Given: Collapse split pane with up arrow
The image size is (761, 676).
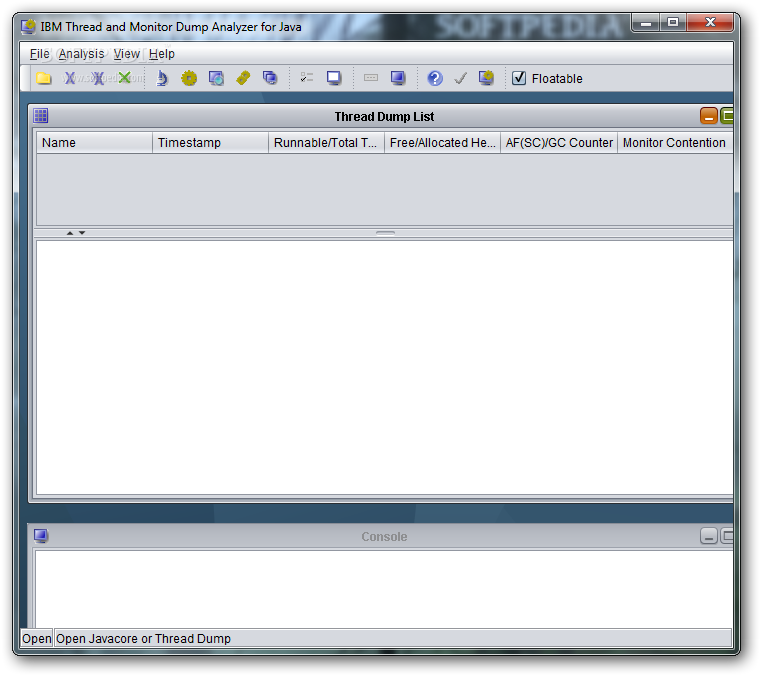Looking at the screenshot, I should 70,233.
